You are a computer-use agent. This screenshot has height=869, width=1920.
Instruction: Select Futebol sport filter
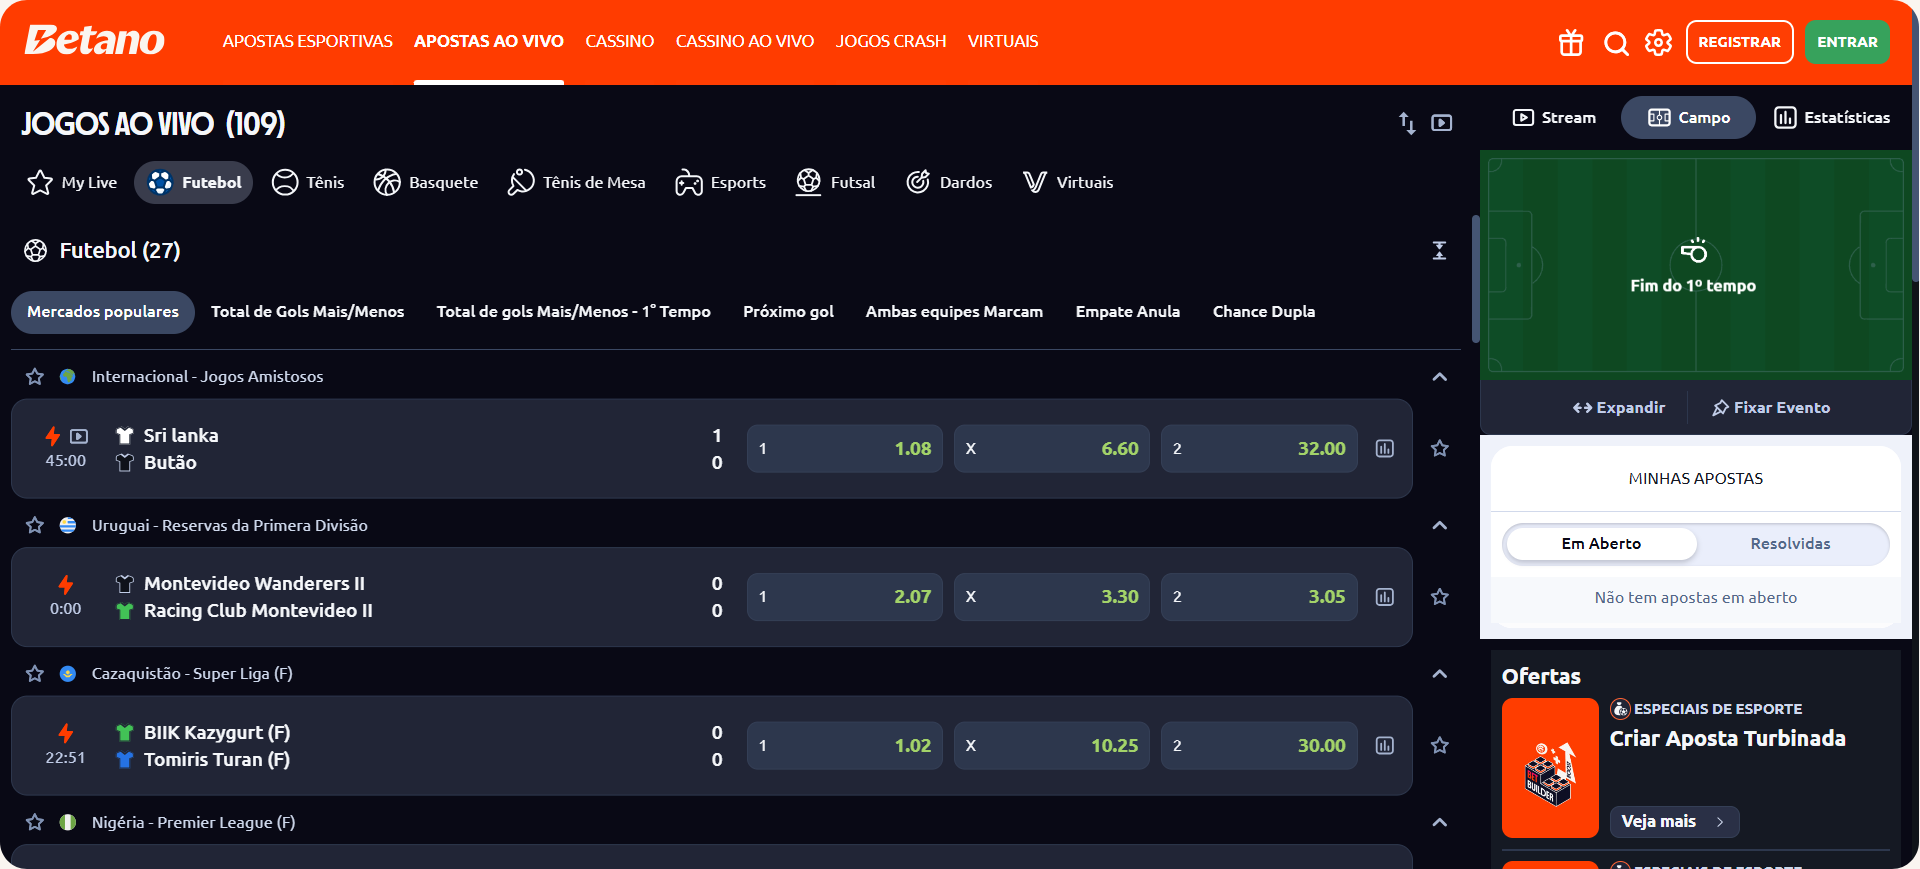pos(194,182)
